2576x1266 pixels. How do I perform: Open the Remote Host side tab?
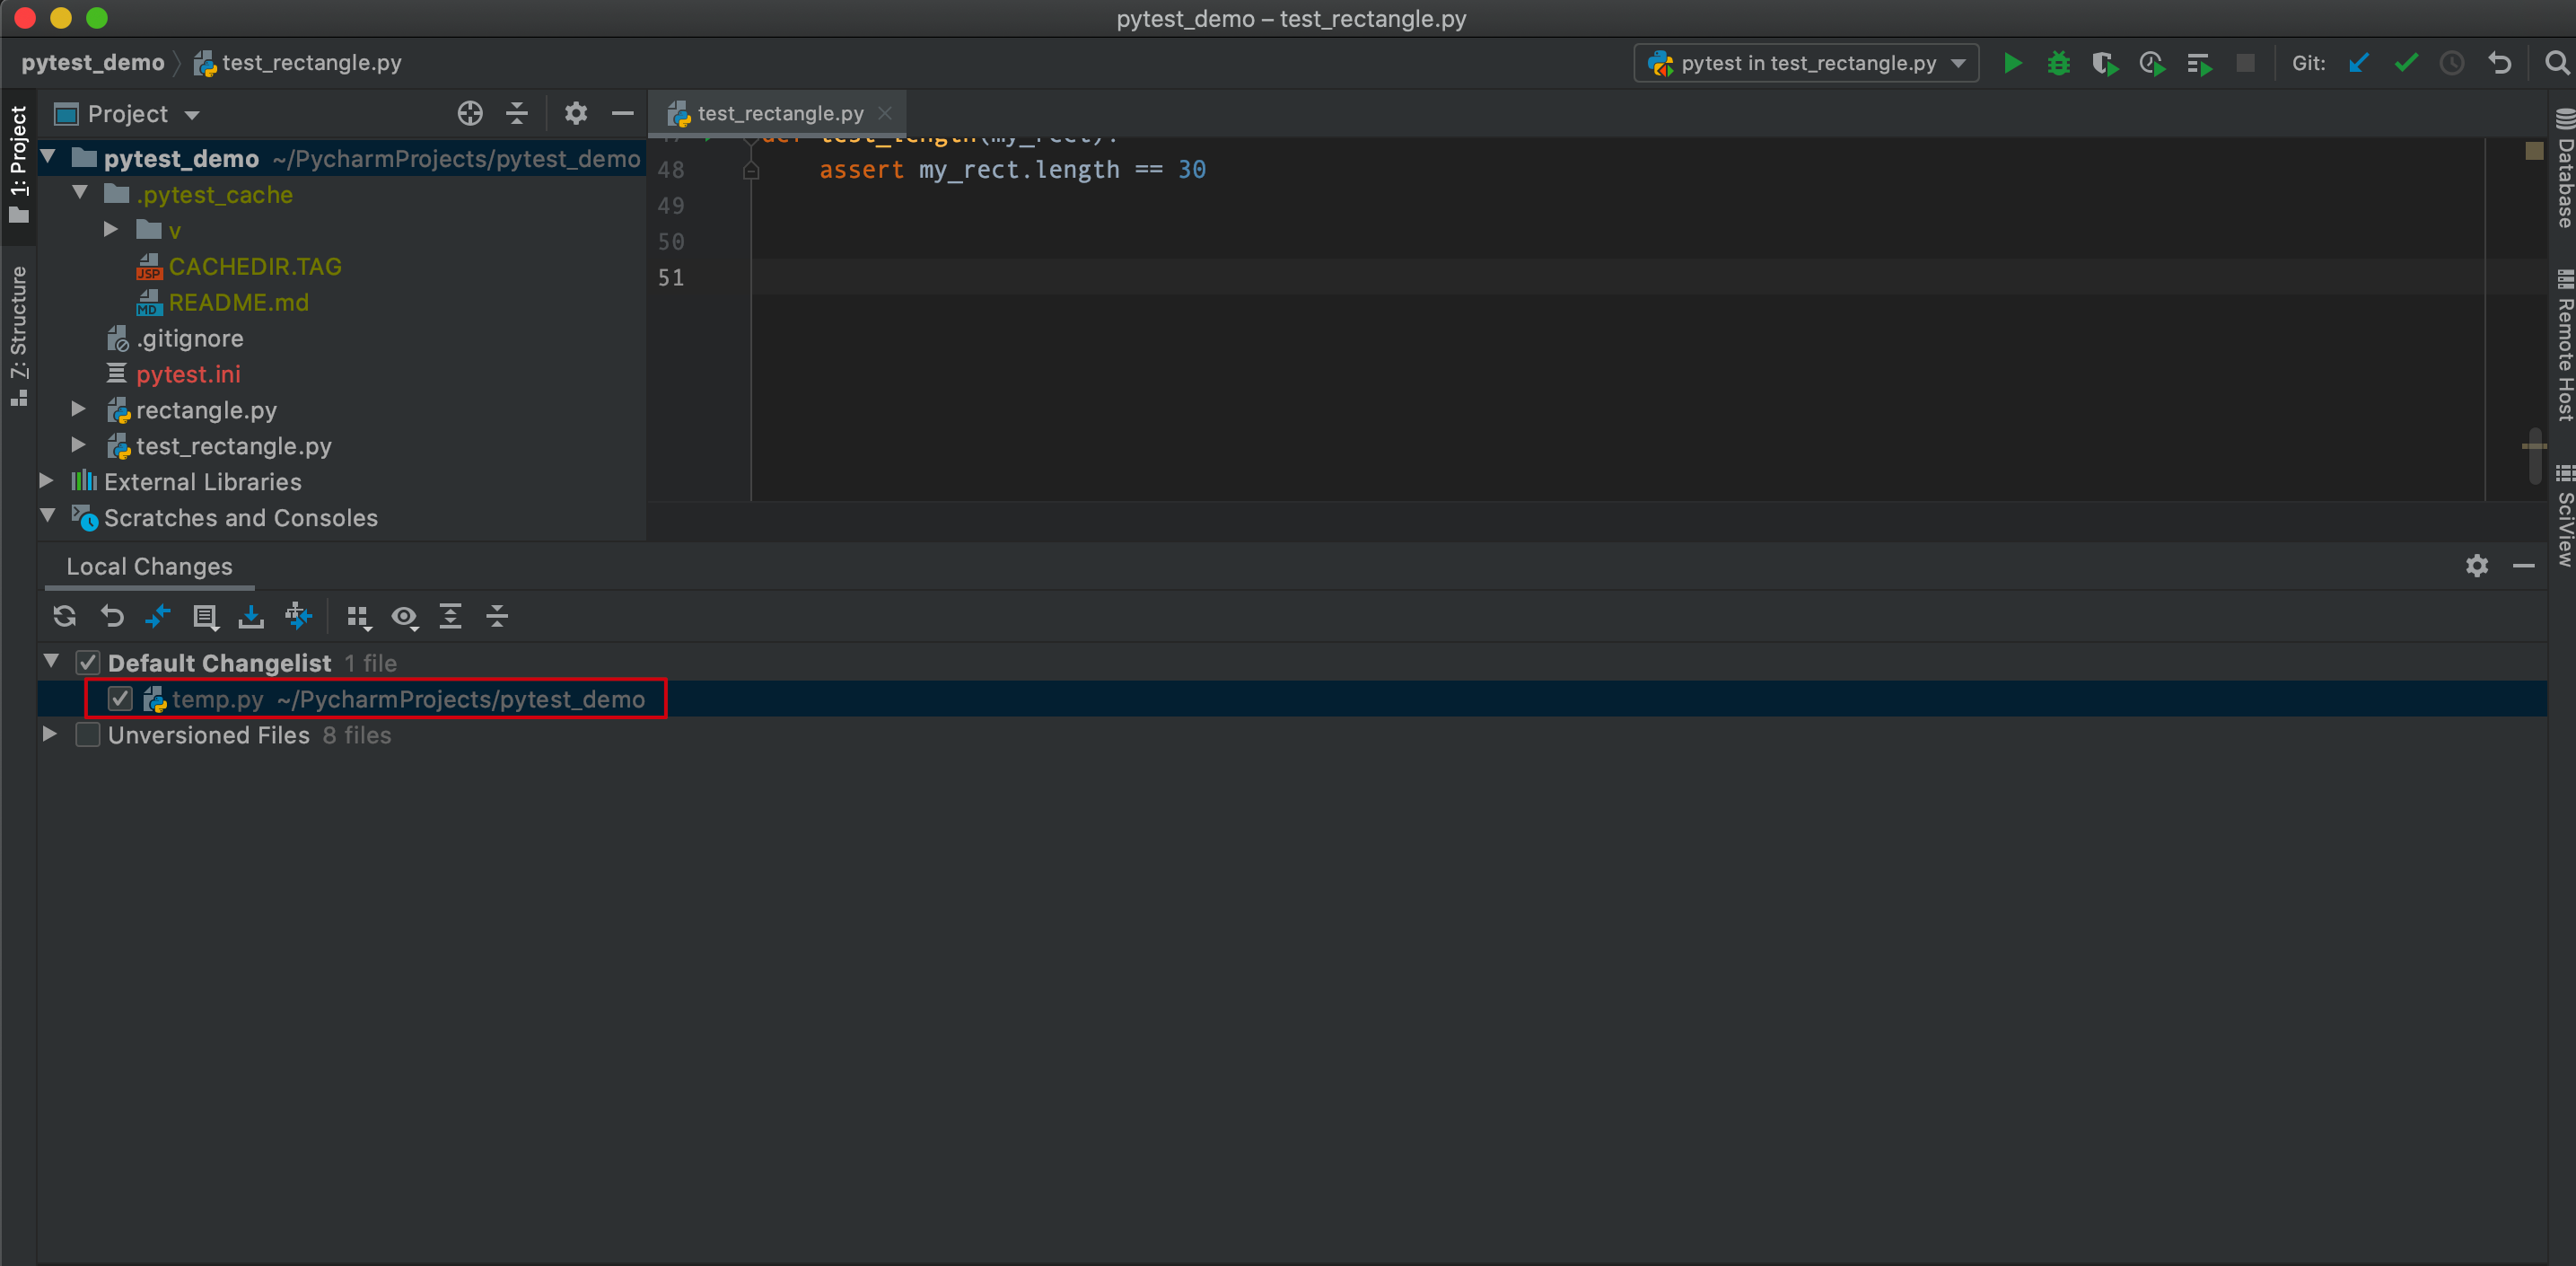tap(2563, 345)
